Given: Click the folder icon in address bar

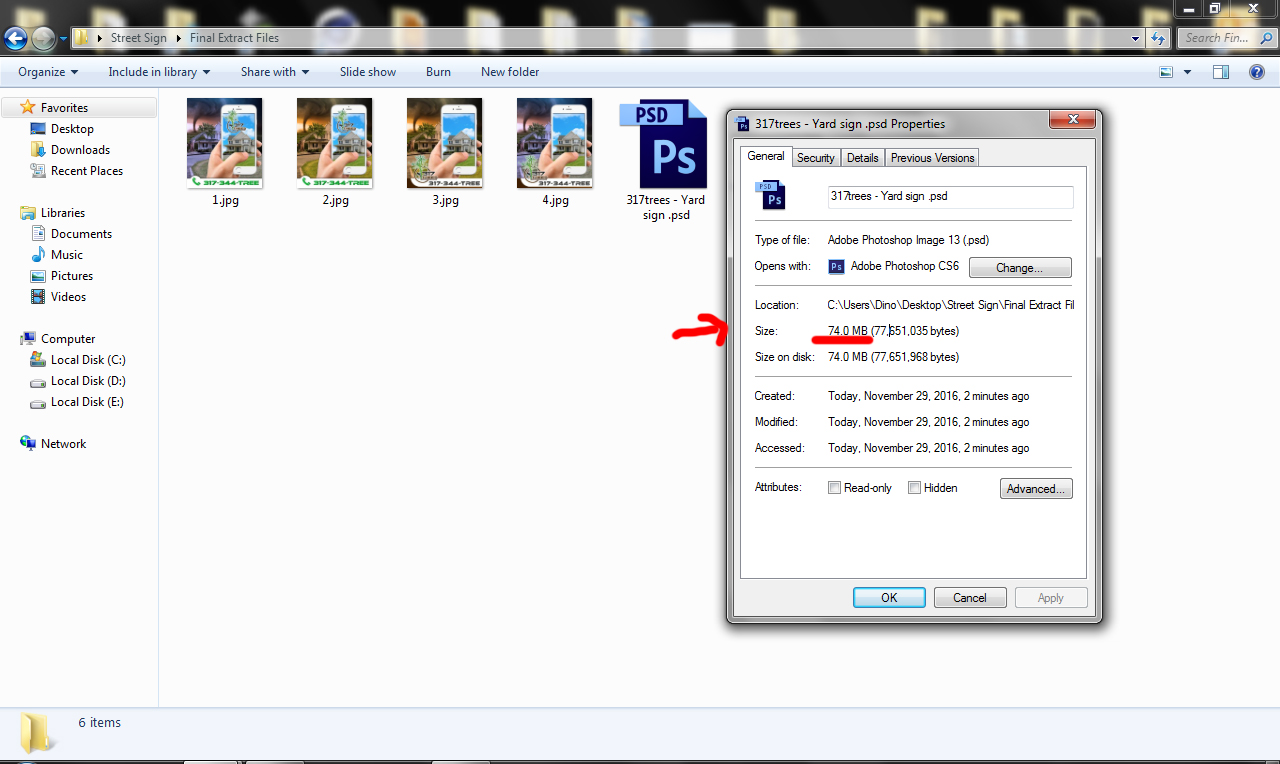Looking at the screenshot, I should coord(83,38).
